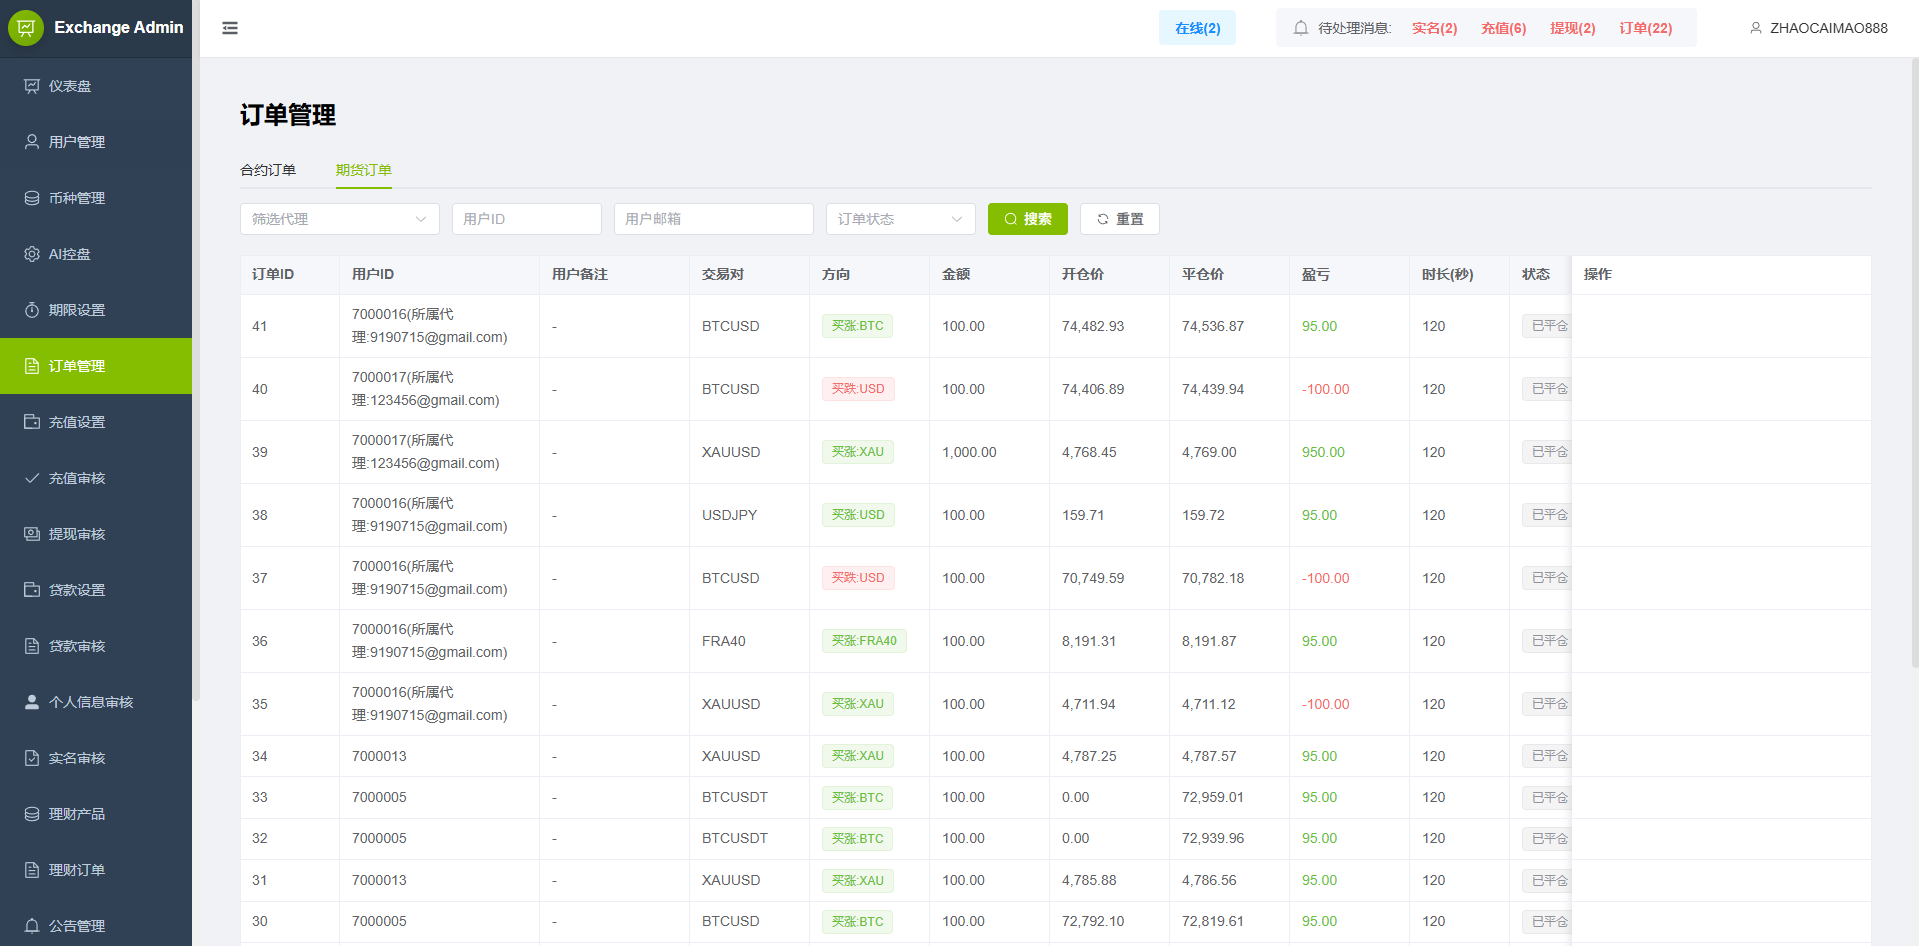This screenshot has height=946, width=1919.
Task: Open 贷款审核 document icon in sidebar
Action: (x=32, y=646)
